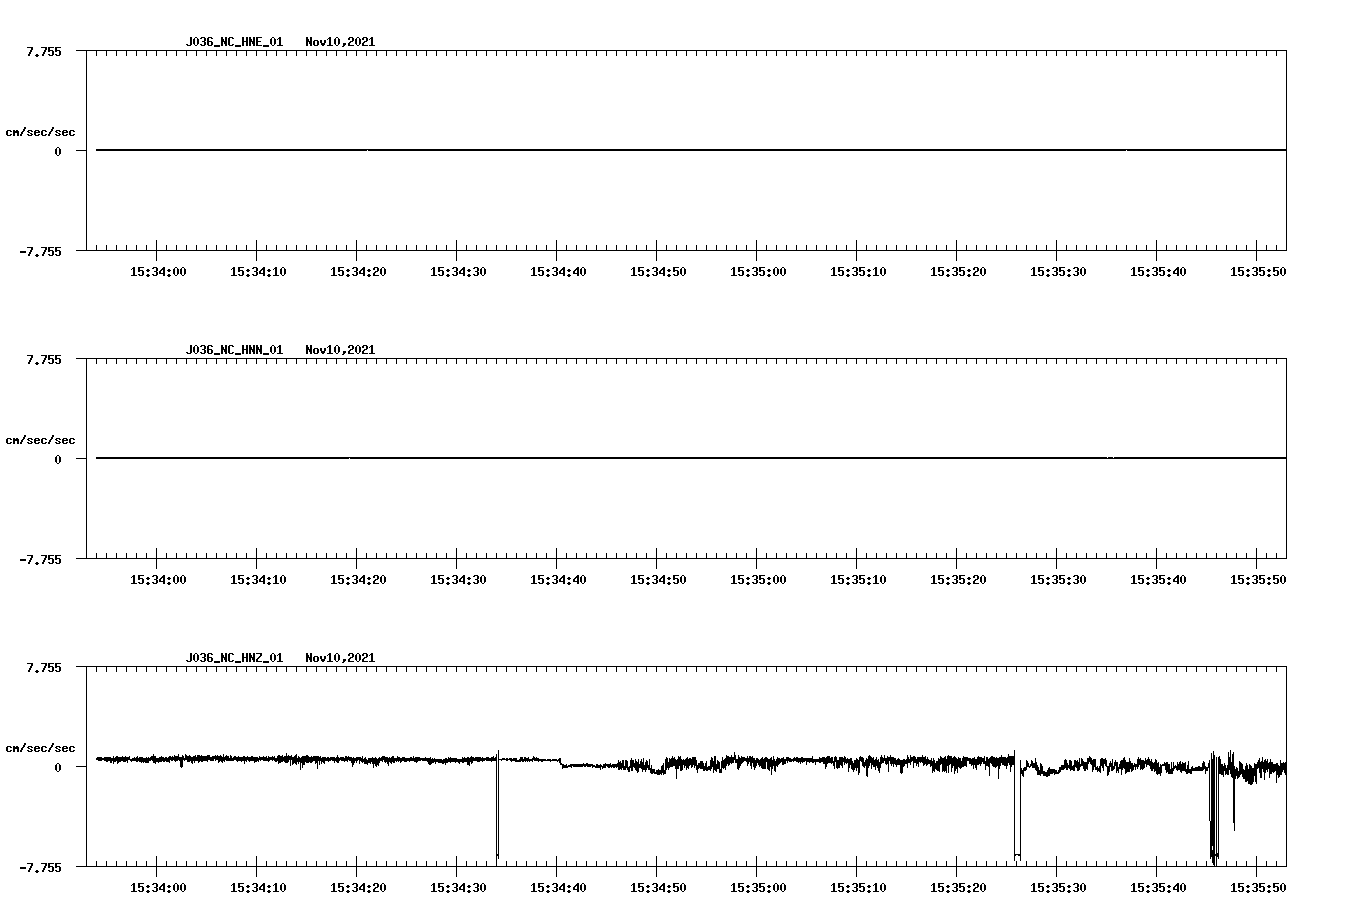Image resolution: width=1358 pixels, height=924 pixels.
Task: Select the Nov10,2021 date on the HNN plot
Action: (x=340, y=350)
